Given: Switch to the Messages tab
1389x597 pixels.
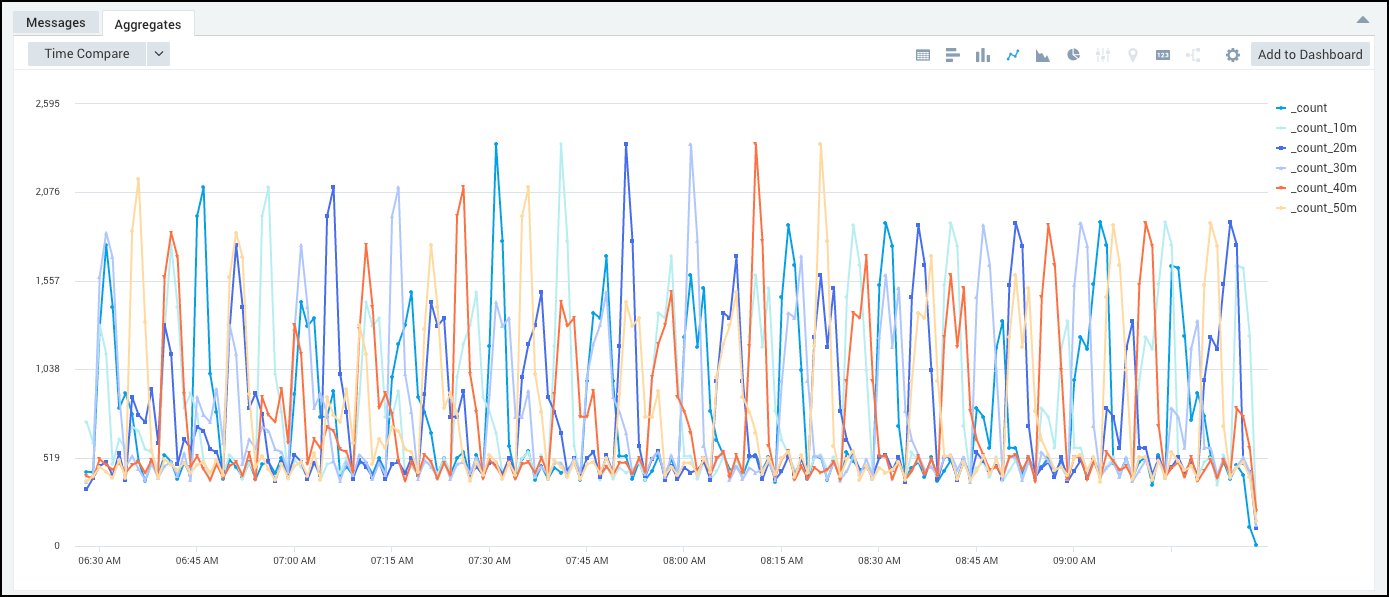Looking at the screenshot, I should [x=56, y=22].
